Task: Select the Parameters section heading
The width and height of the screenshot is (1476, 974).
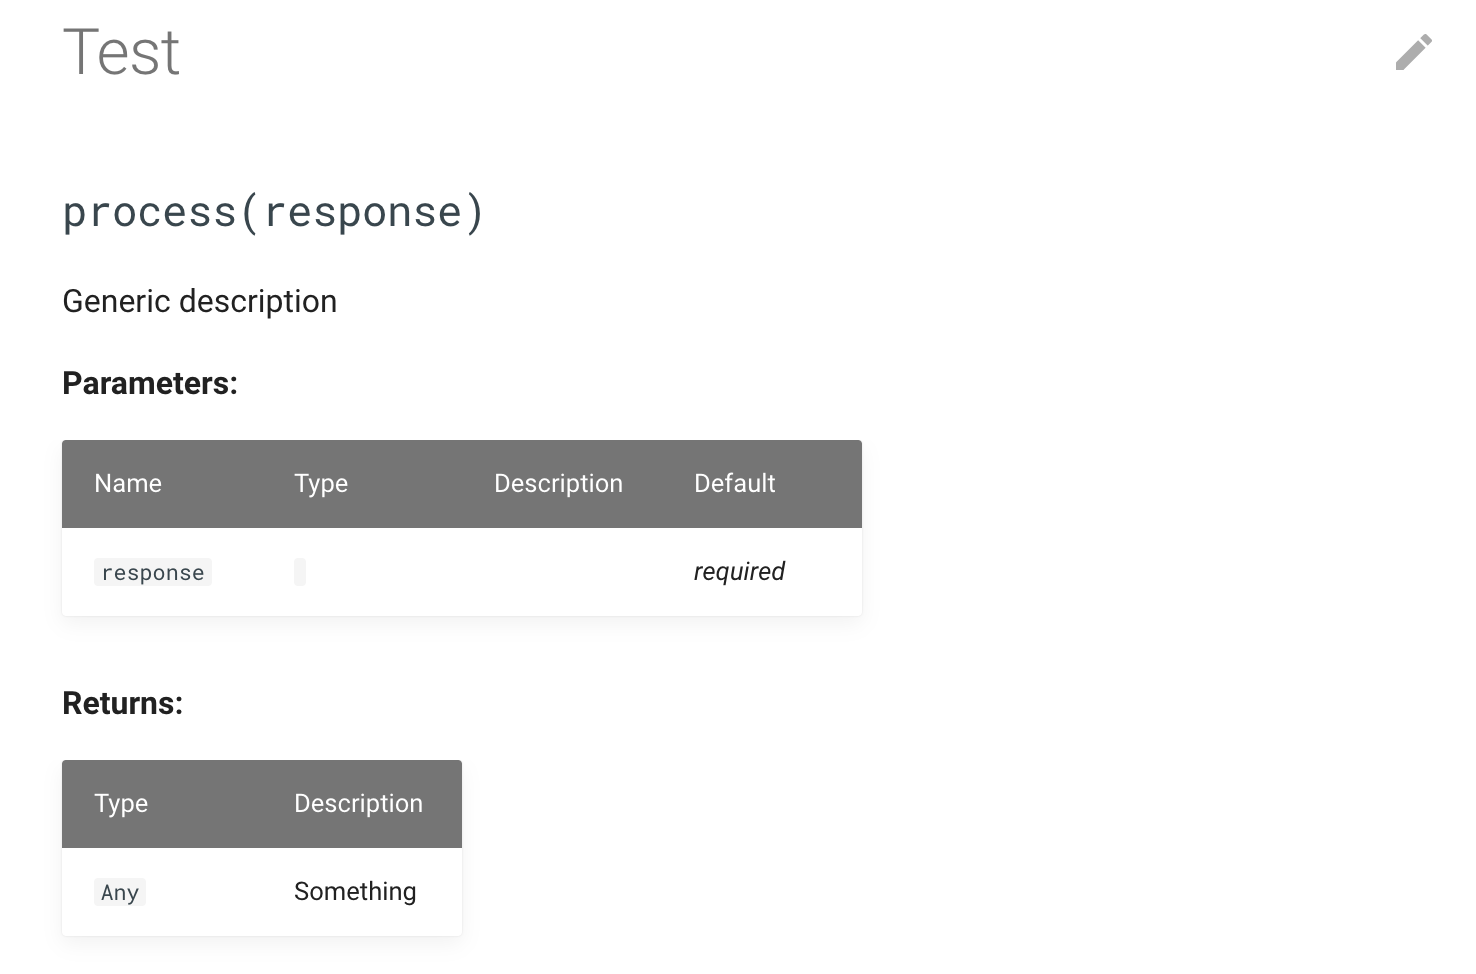Action: 149,383
